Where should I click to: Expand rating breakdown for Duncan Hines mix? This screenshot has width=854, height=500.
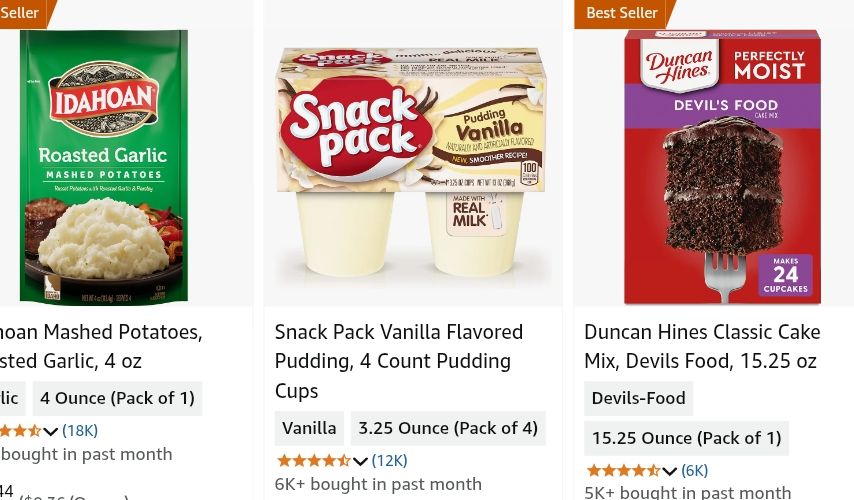(670, 471)
